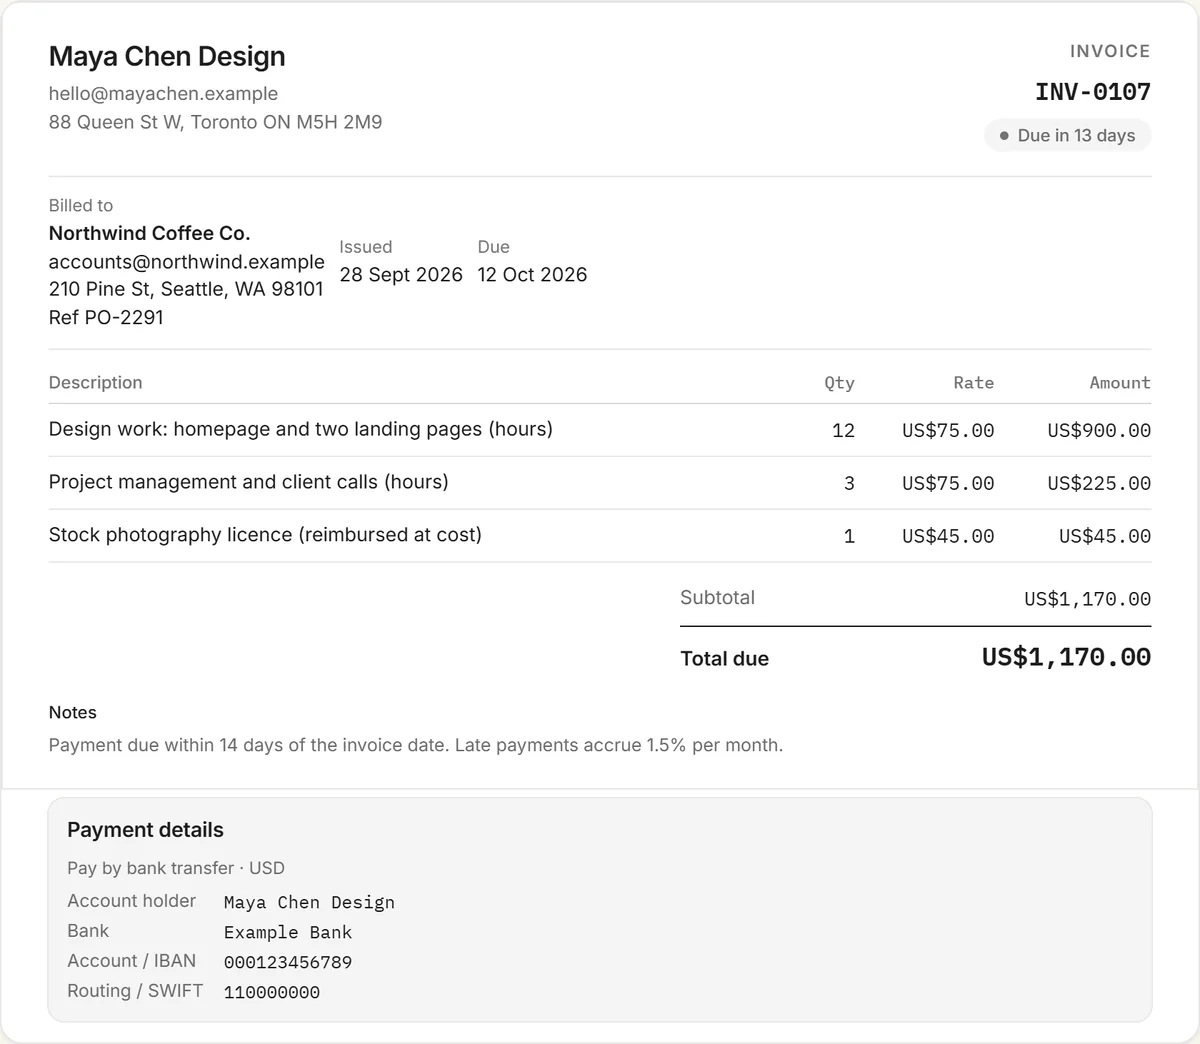Click the US$45.00 amount for Stock photography

tap(1105, 536)
